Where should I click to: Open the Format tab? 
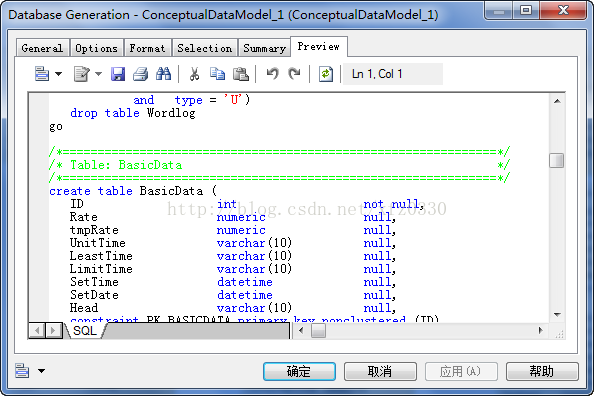click(148, 48)
